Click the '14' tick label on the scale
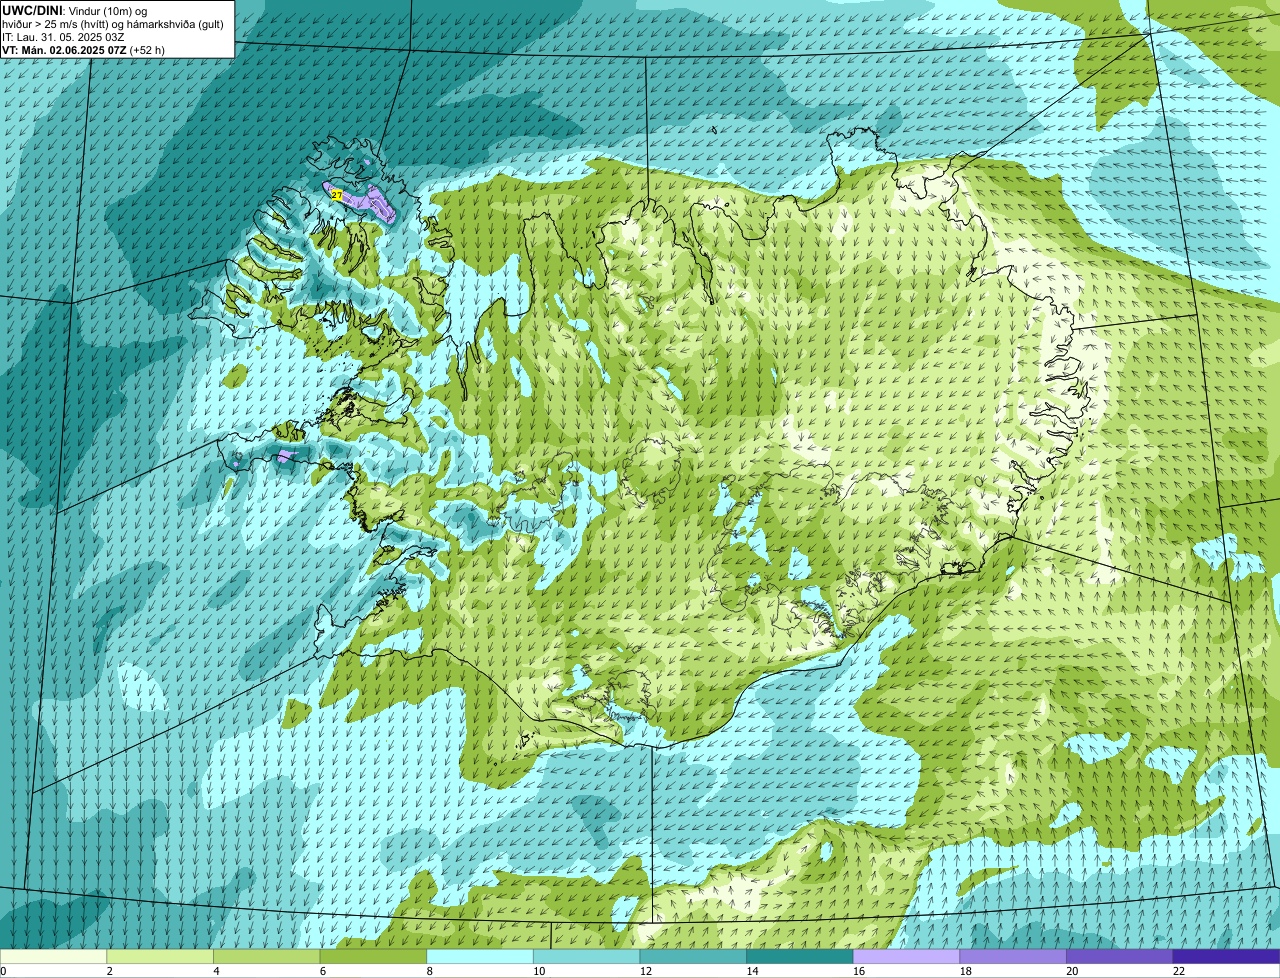Viewport: 1280px width, 978px height. (752, 971)
